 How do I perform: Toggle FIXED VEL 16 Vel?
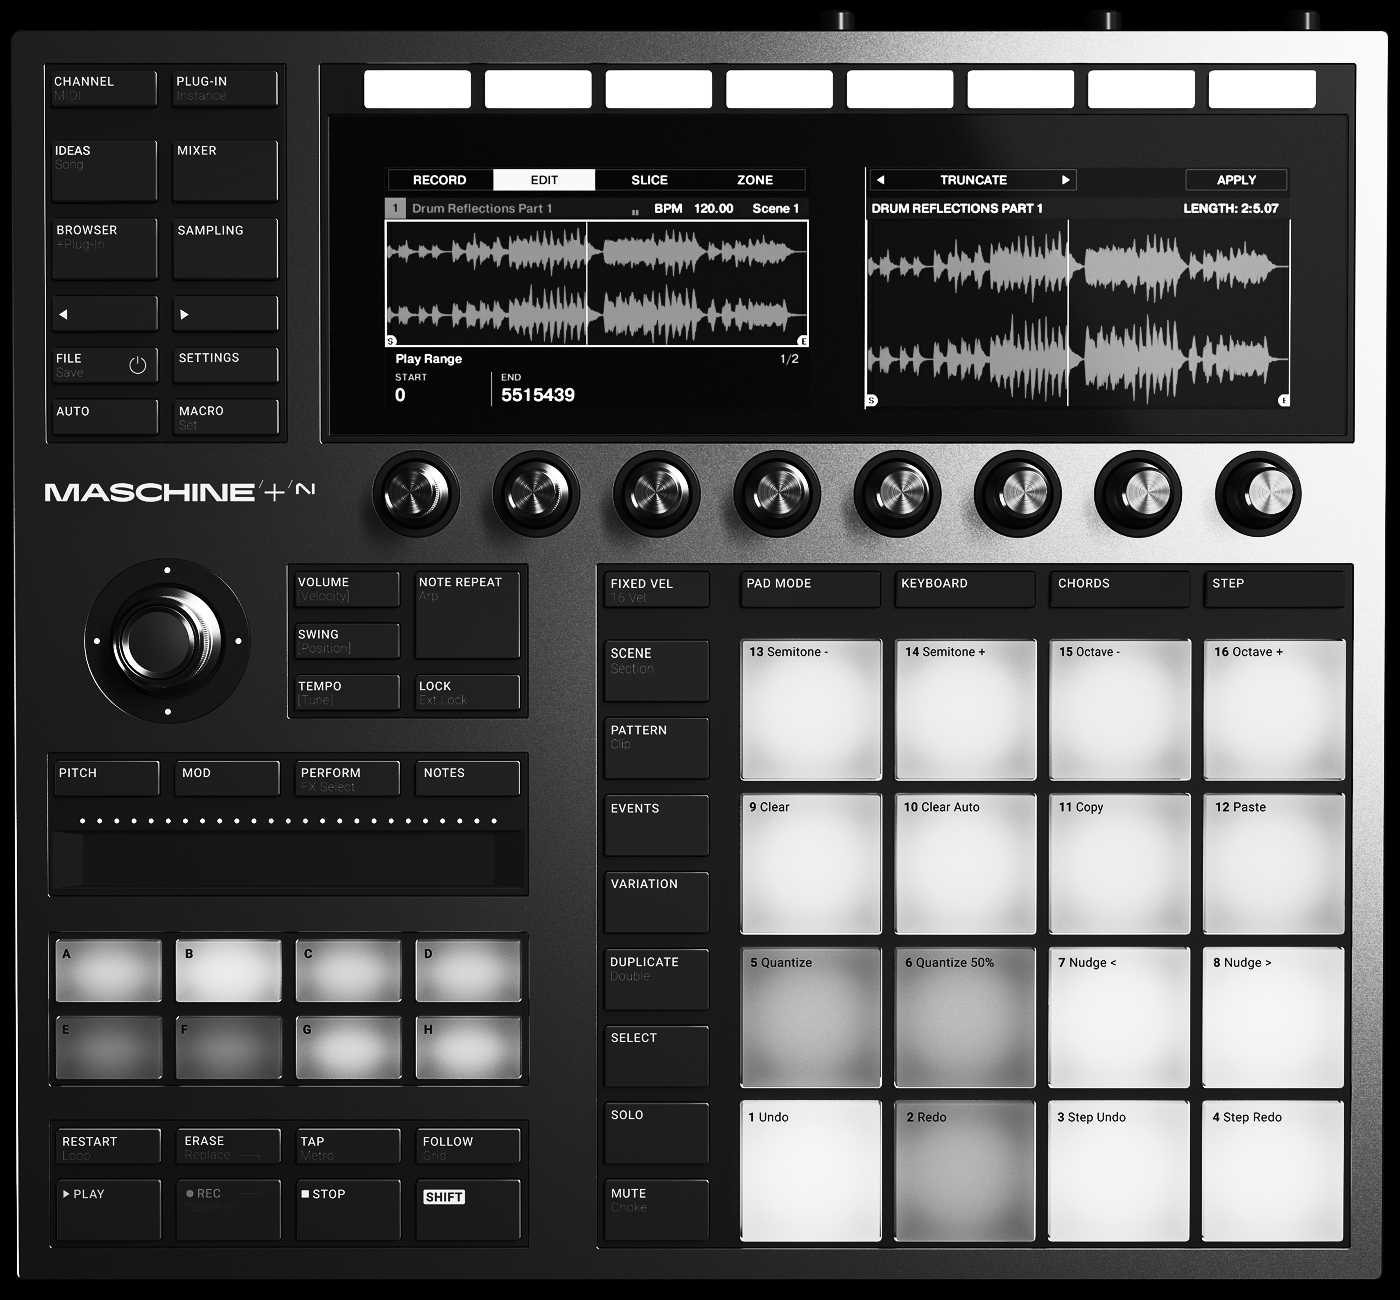tap(657, 589)
